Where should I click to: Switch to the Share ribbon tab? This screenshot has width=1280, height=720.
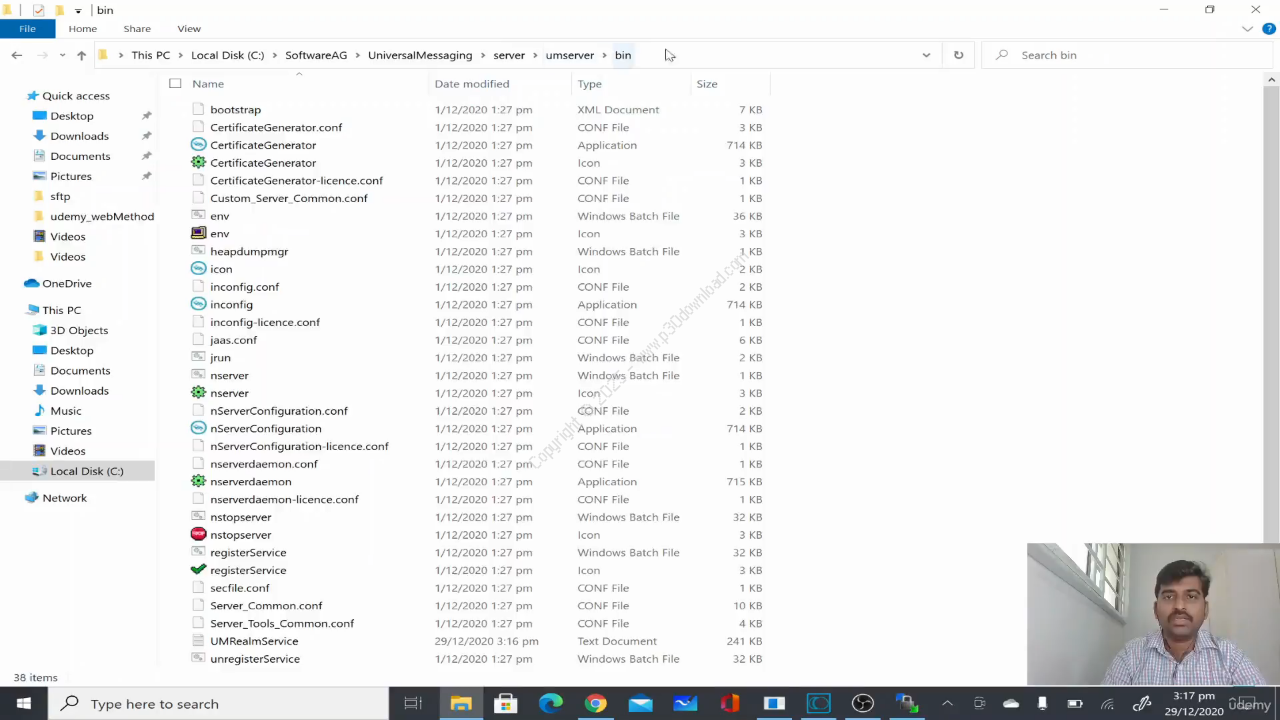tap(137, 29)
